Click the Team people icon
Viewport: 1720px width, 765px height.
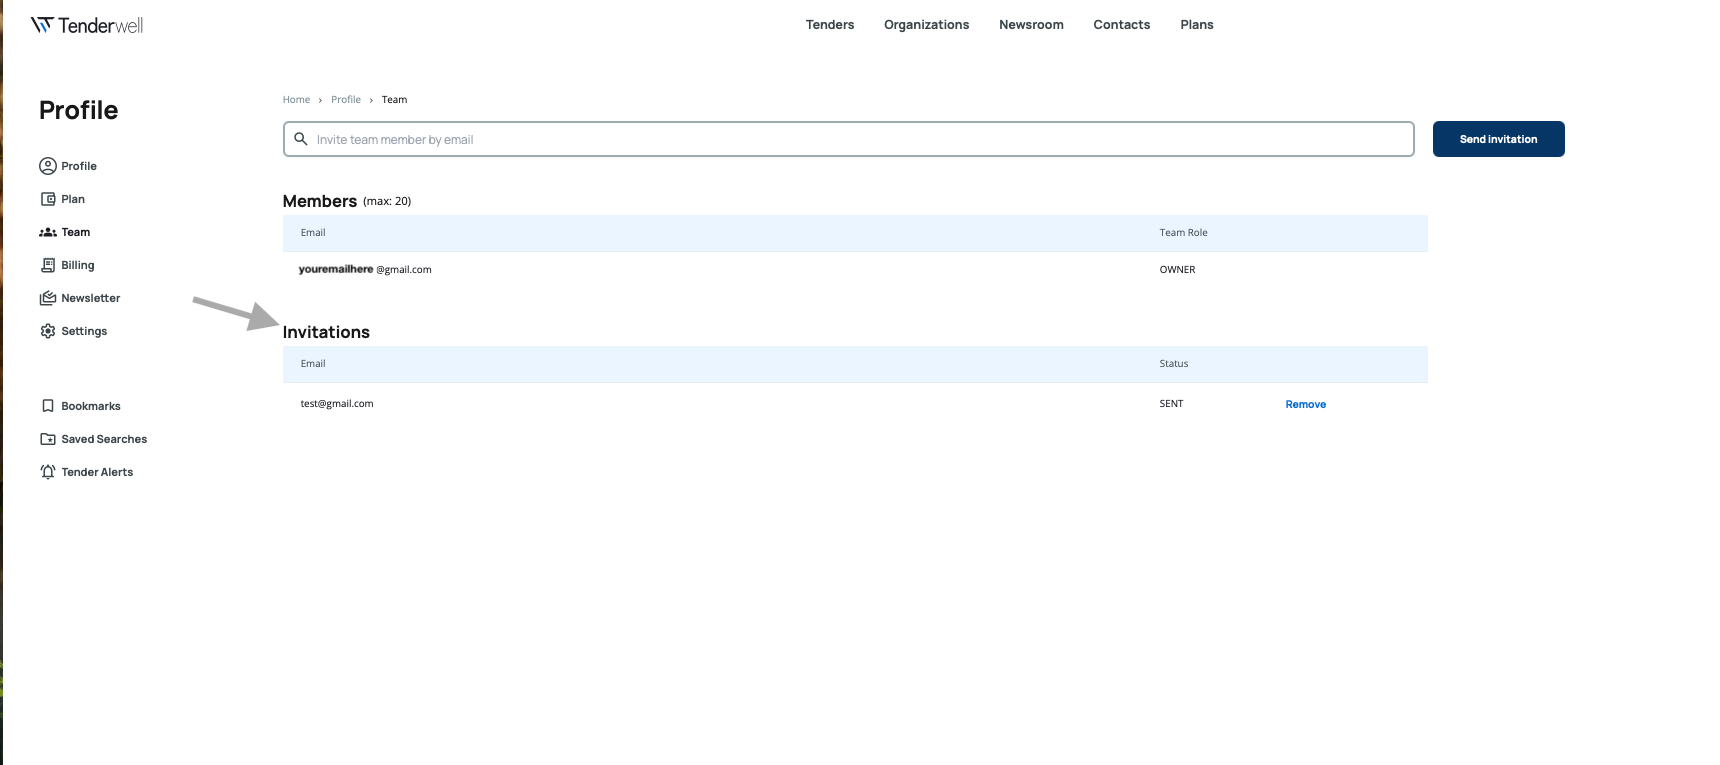point(47,232)
